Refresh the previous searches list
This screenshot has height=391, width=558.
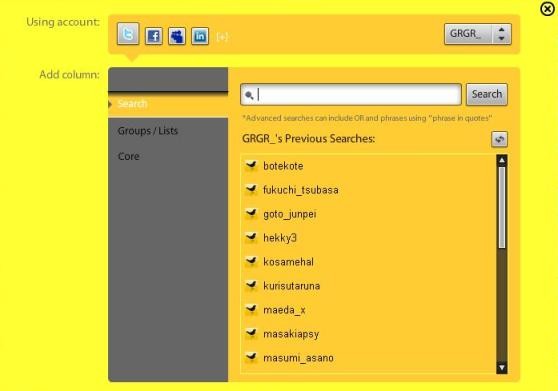coord(499,139)
